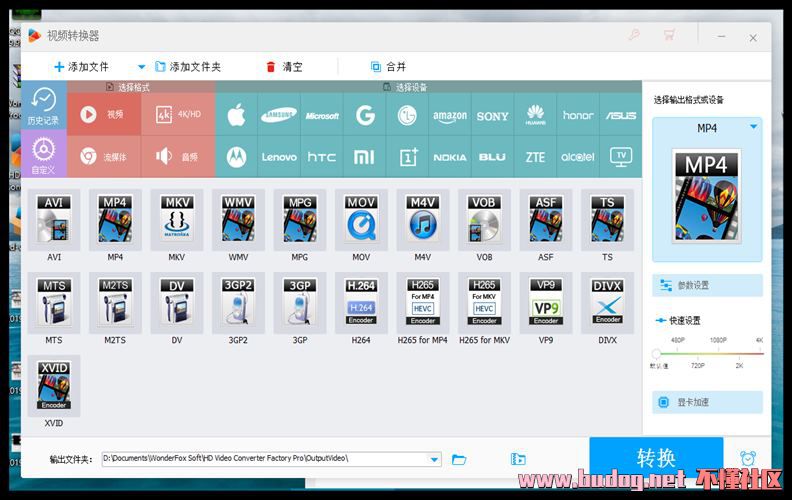Browse output folder with folder icon

459,460
